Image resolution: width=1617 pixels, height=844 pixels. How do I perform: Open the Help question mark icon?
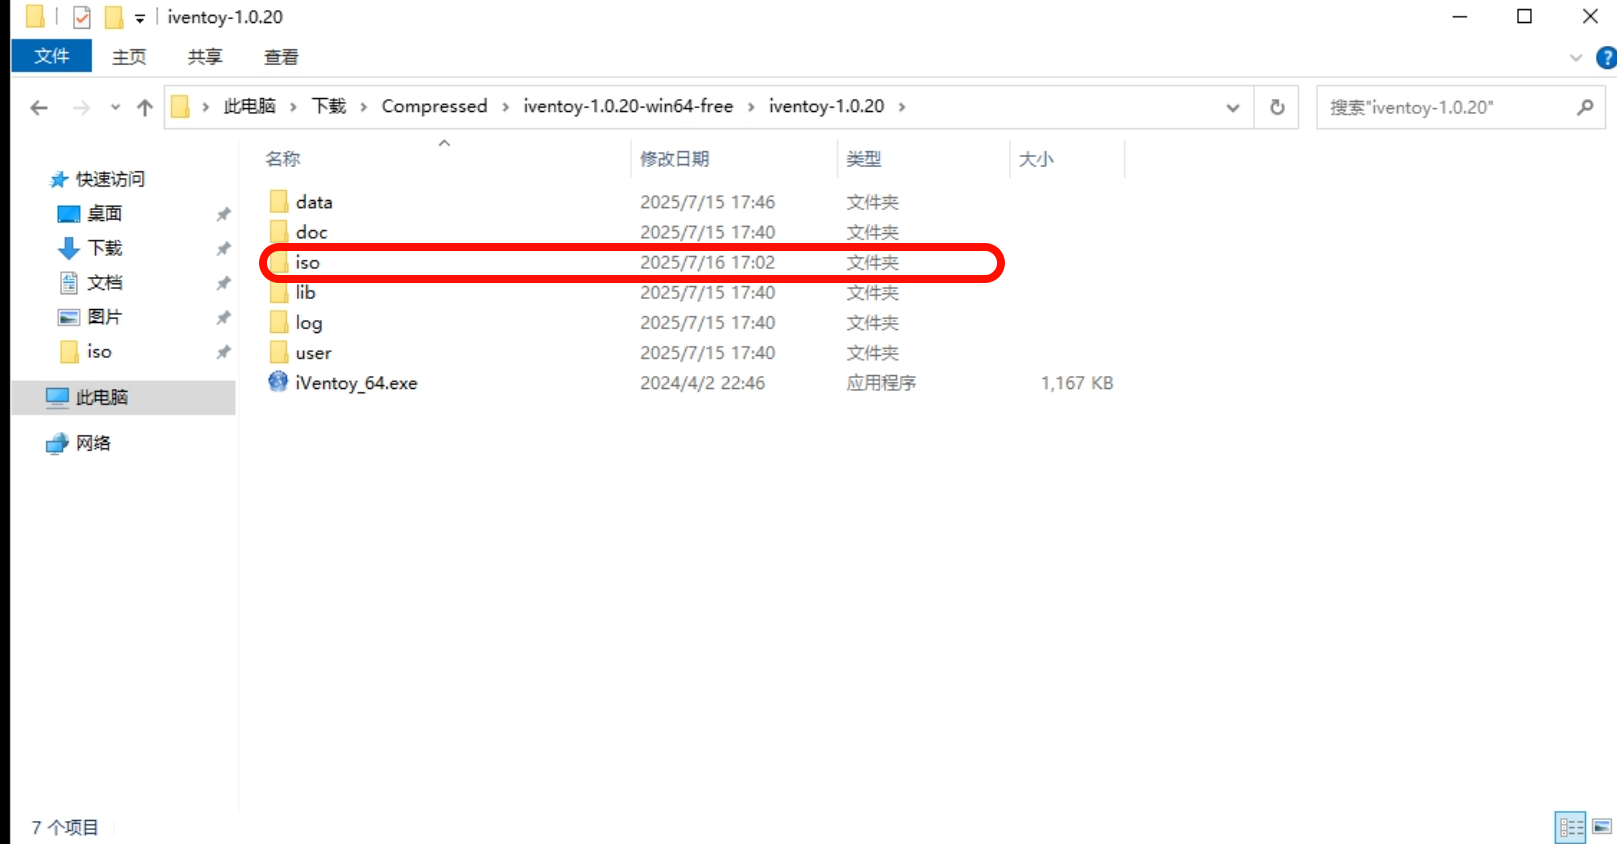1606,58
